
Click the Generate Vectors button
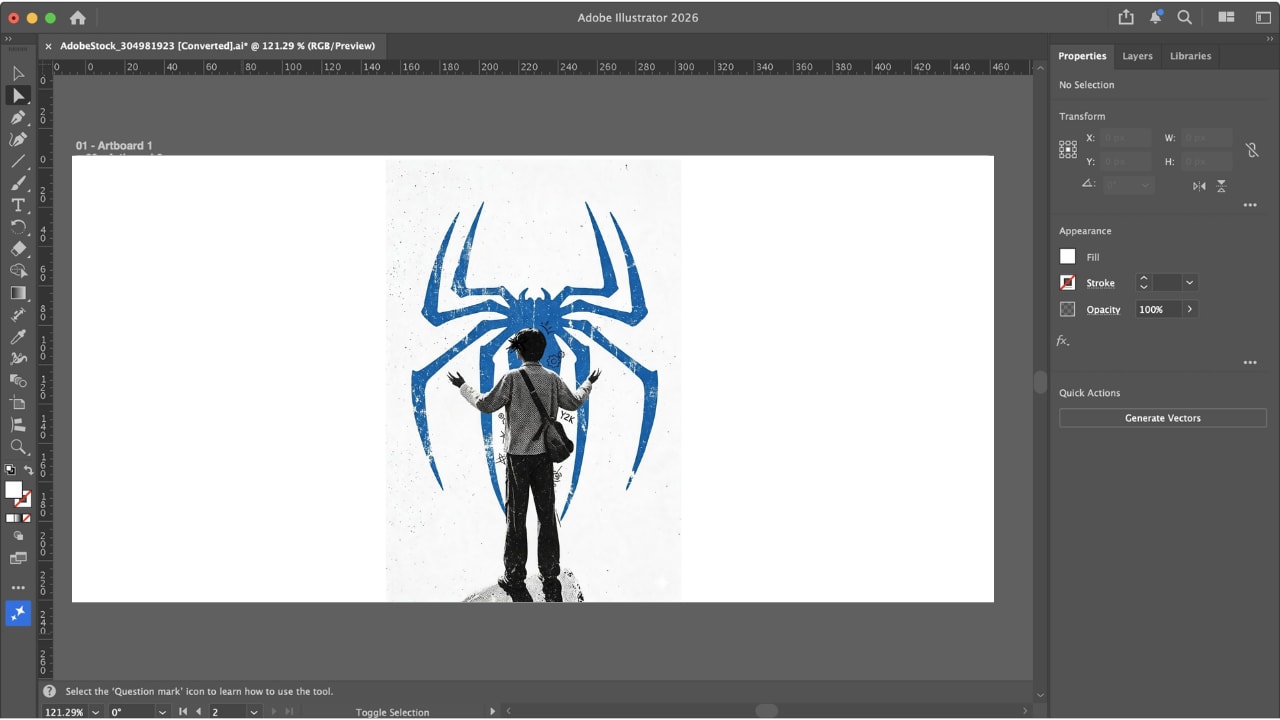1163,418
